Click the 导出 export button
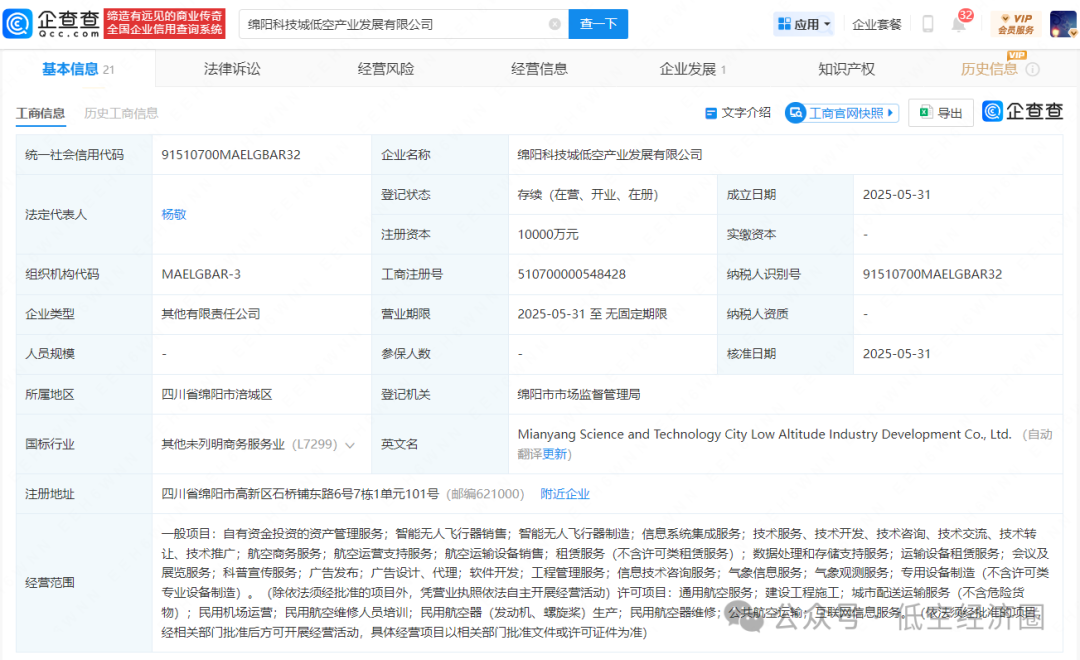The height and width of the screenshot is (660, 1080). (940, 113)
